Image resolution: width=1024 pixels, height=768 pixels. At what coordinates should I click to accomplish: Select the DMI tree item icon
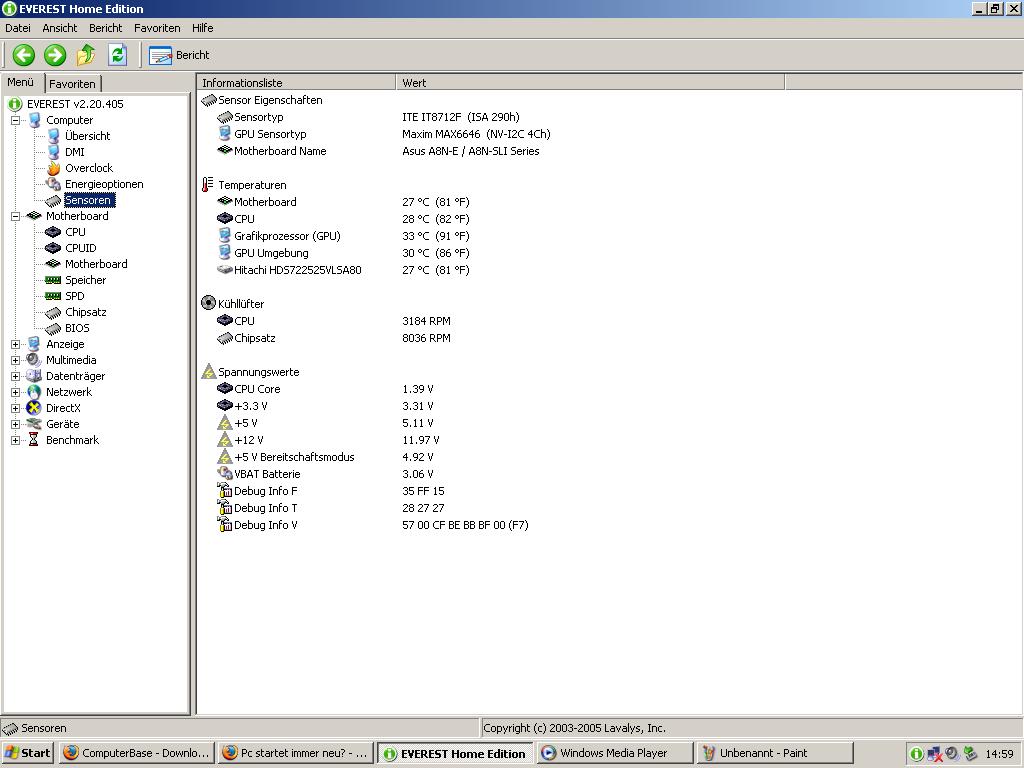tap(54, 152)
